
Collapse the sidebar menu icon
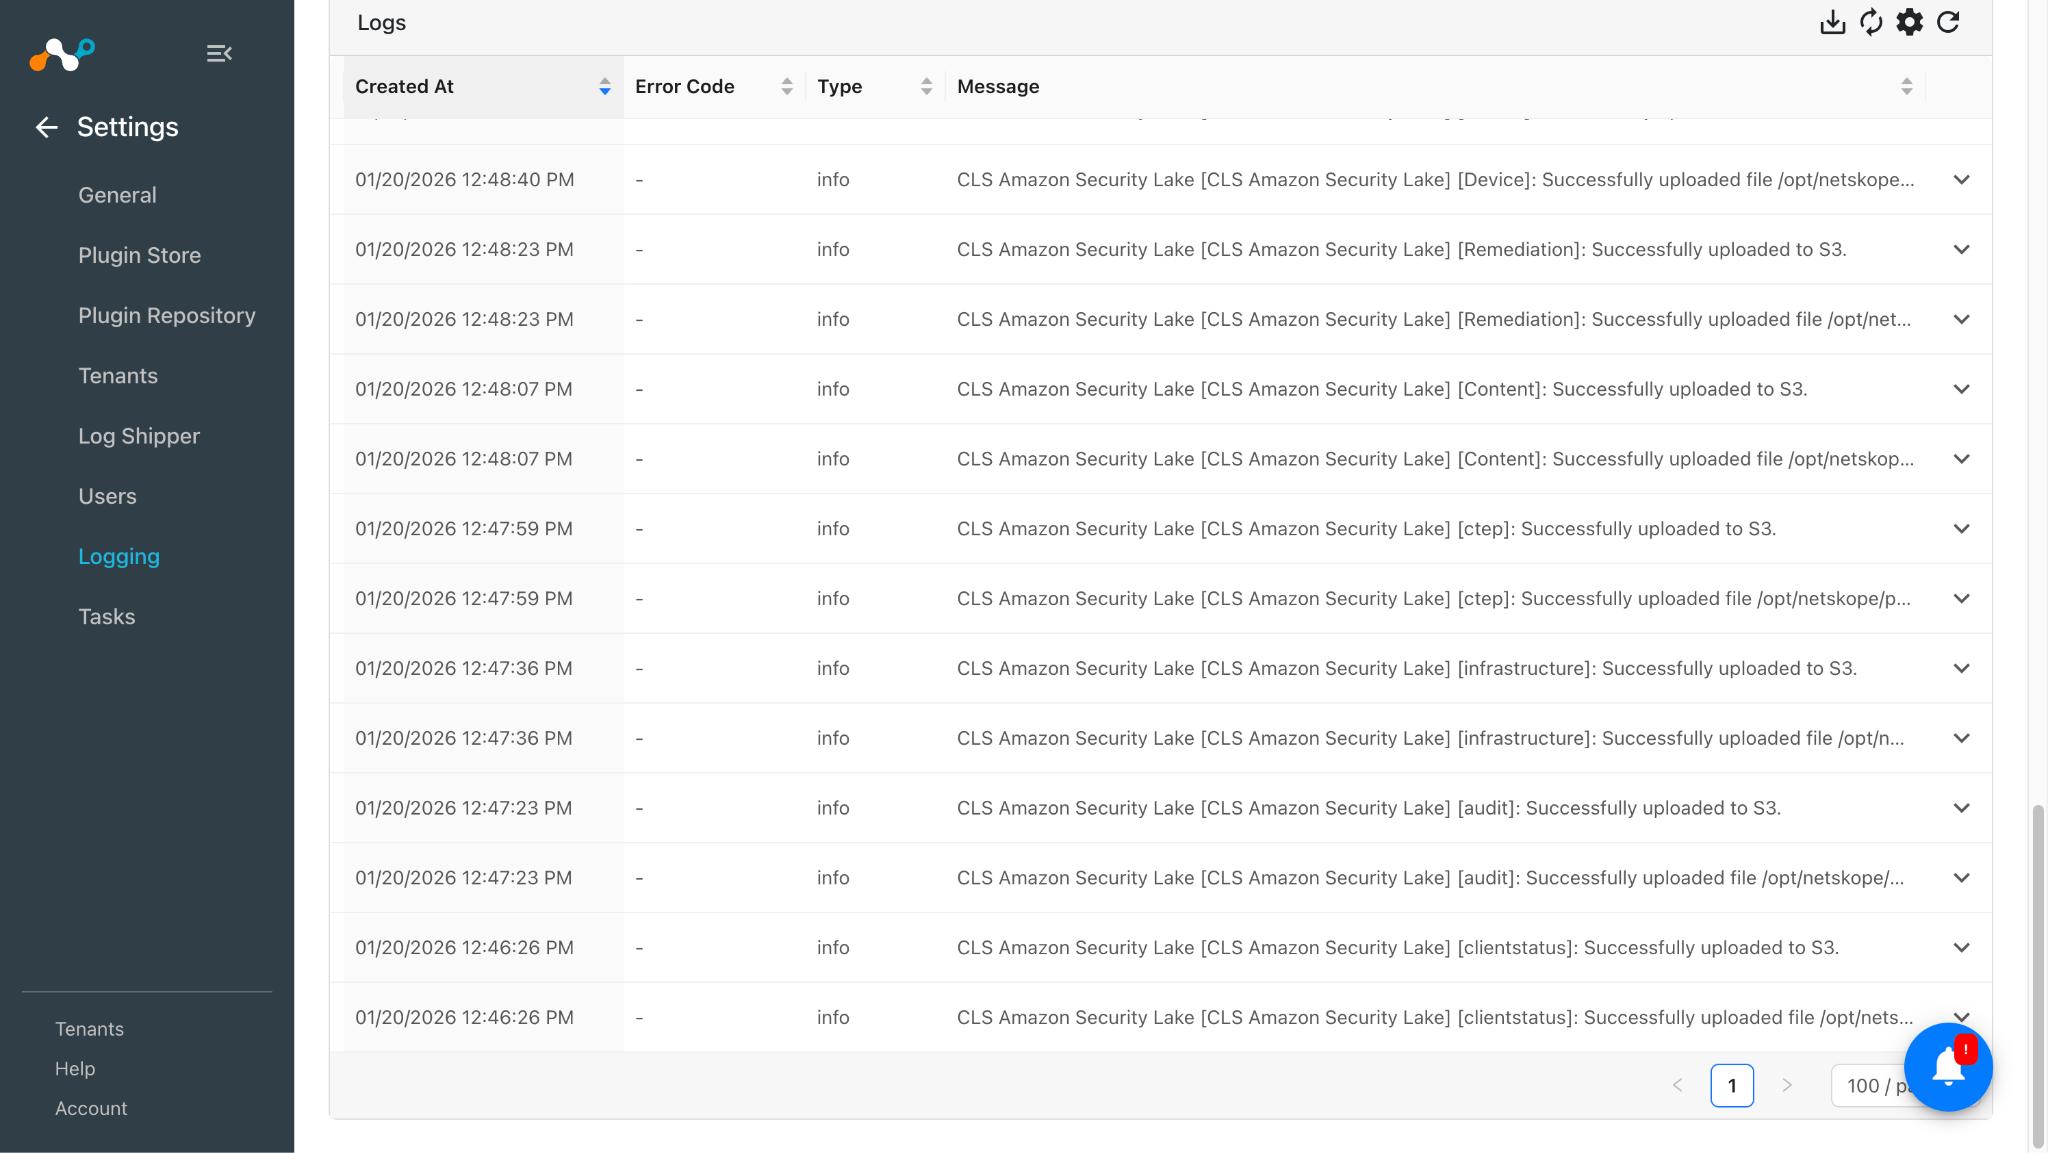(x=219, y=53)
